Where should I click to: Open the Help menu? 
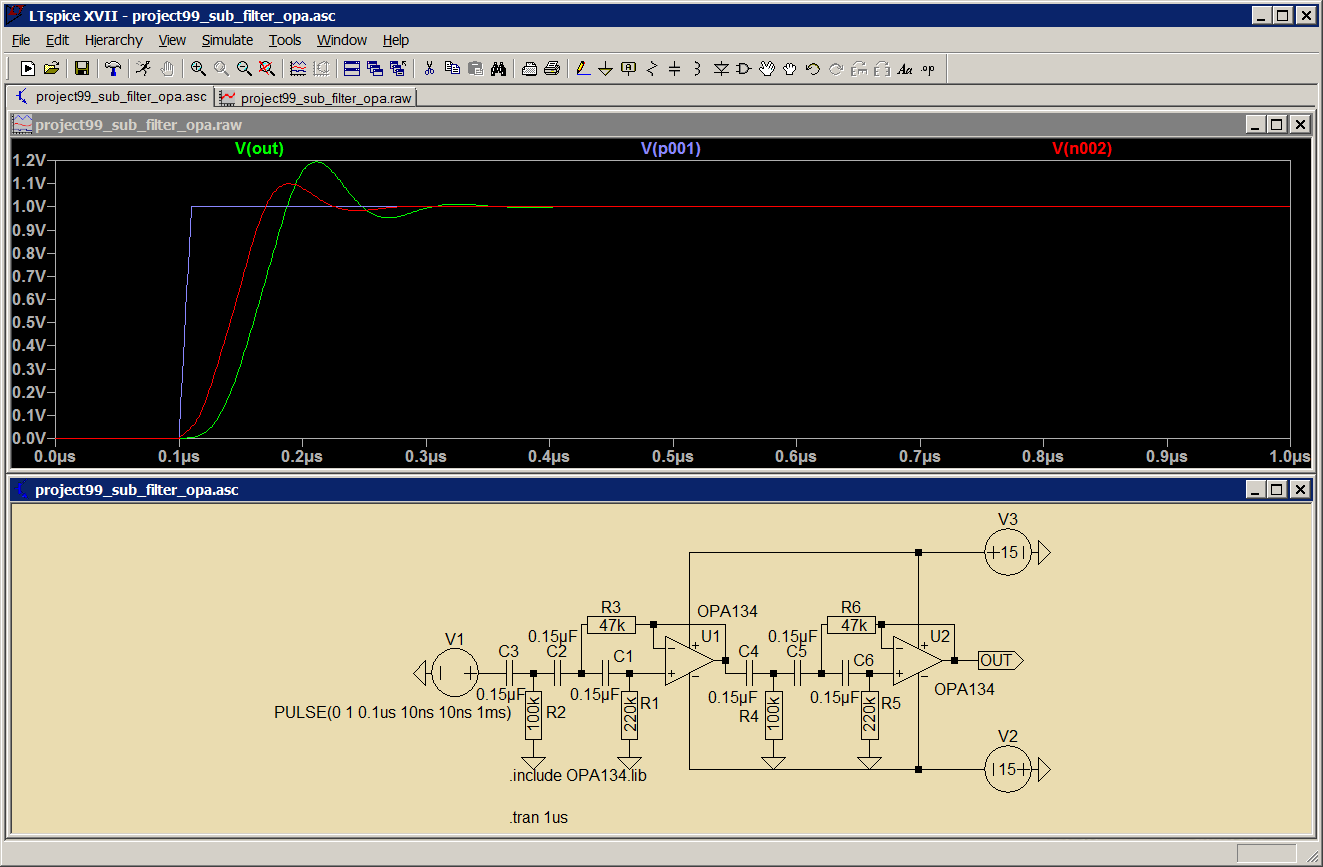point(396,40)
